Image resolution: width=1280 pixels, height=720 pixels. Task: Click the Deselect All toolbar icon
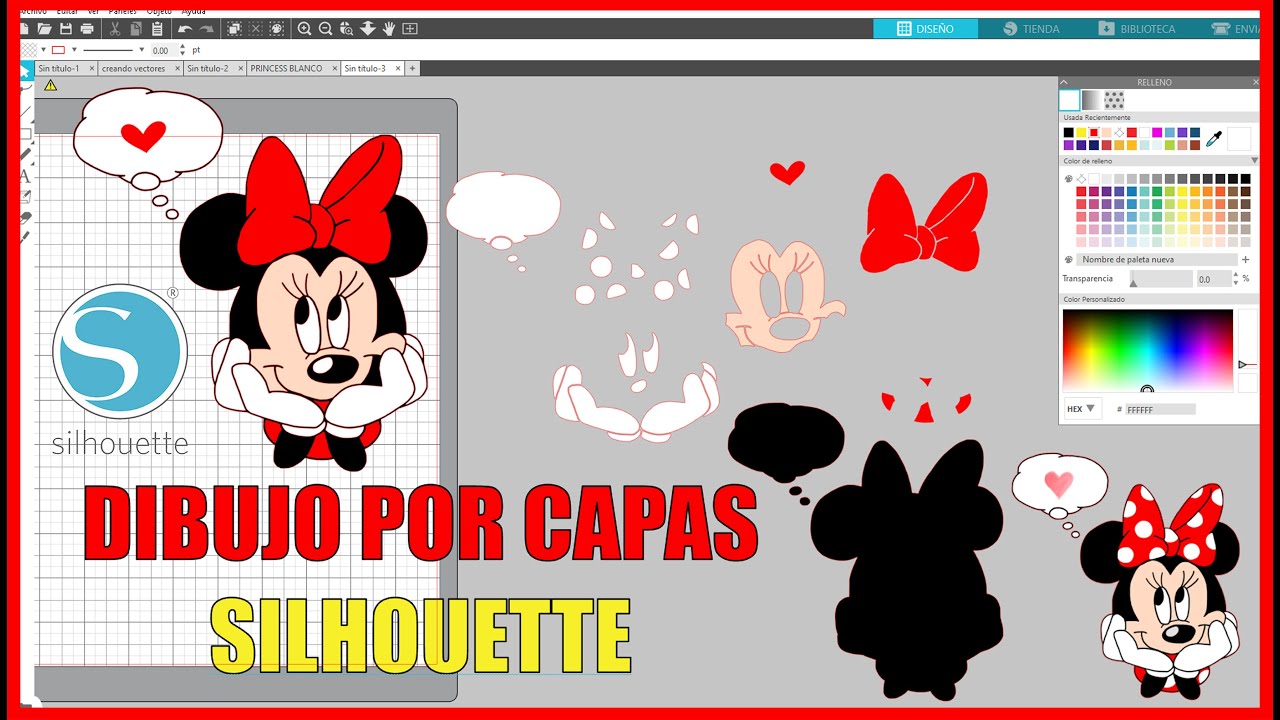[x=255, y=29]
